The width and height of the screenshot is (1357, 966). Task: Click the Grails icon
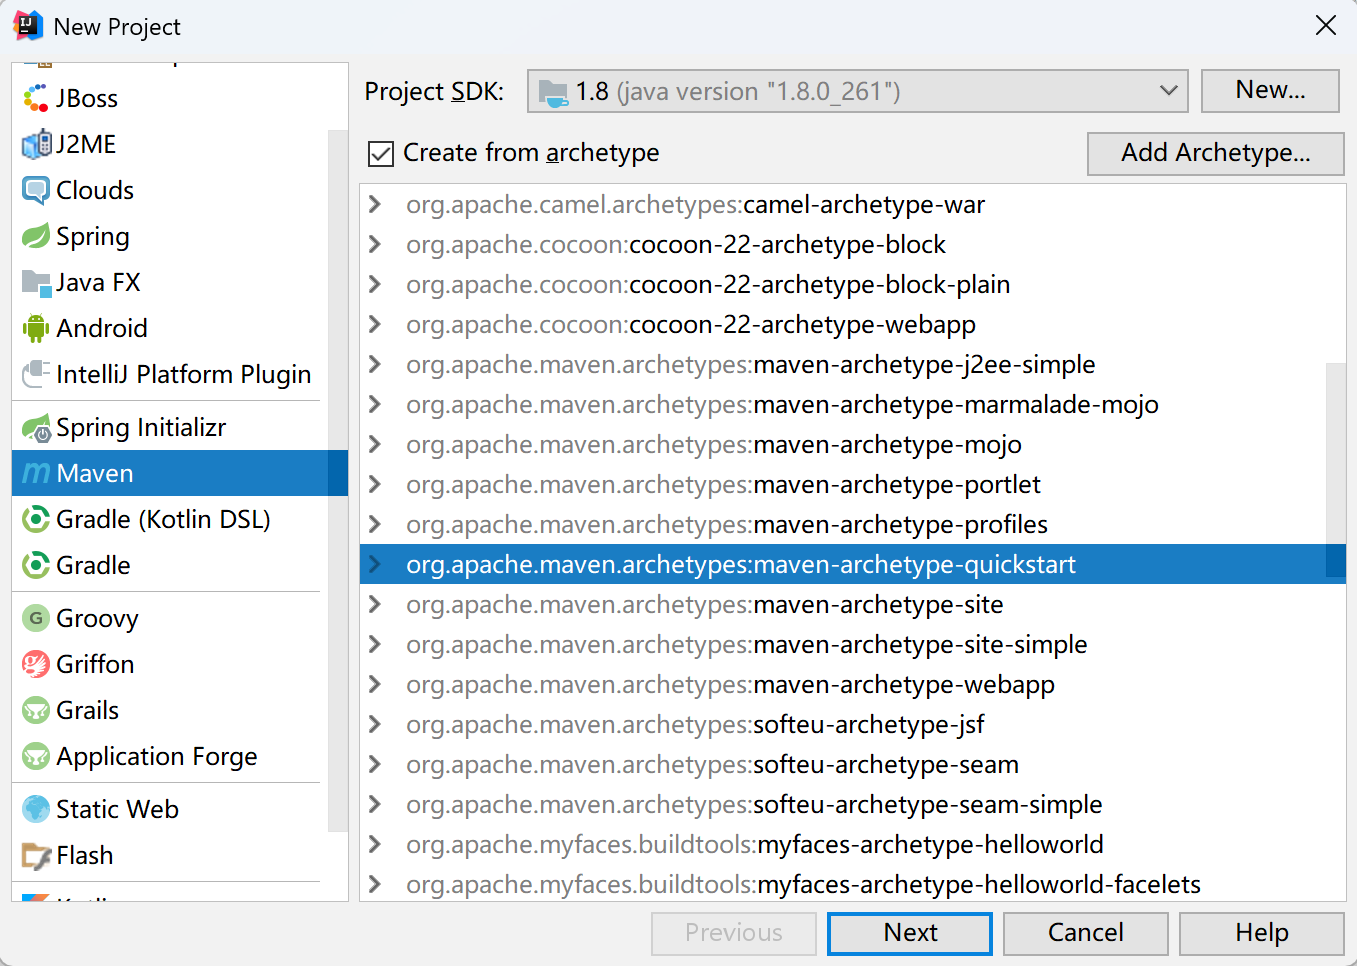(36, 710)
